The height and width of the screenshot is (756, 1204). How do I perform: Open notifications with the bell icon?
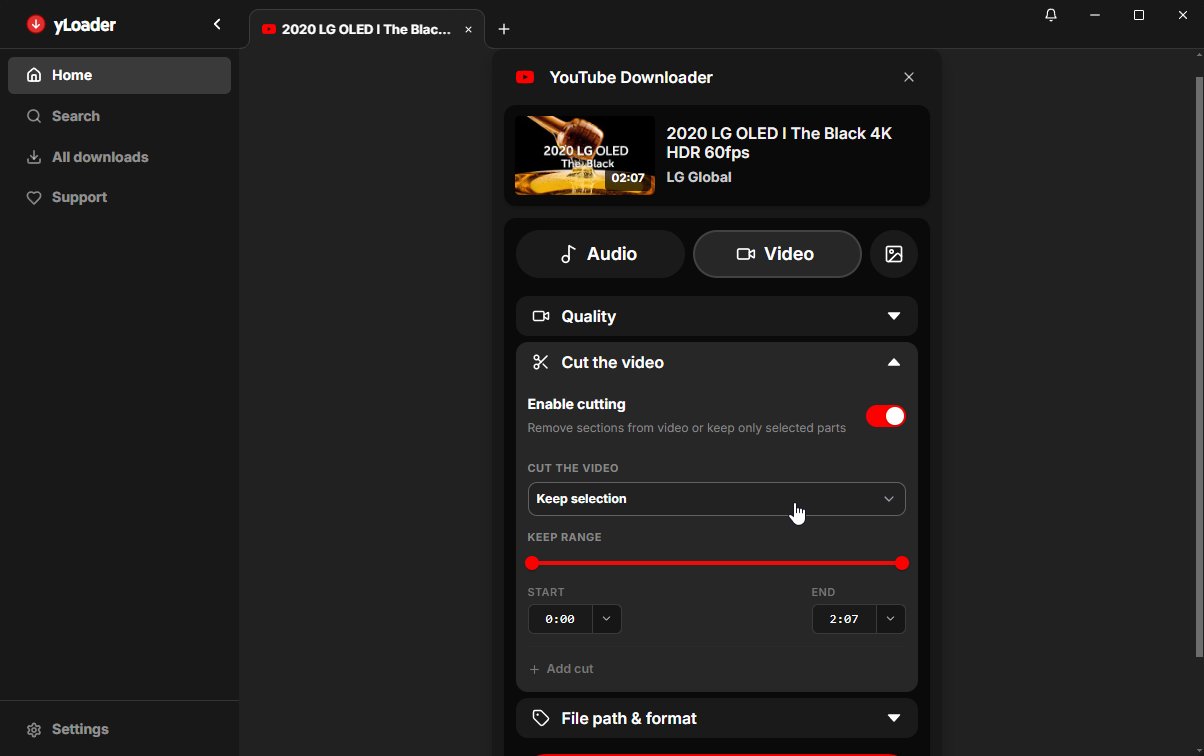[x=1050, y=16]
